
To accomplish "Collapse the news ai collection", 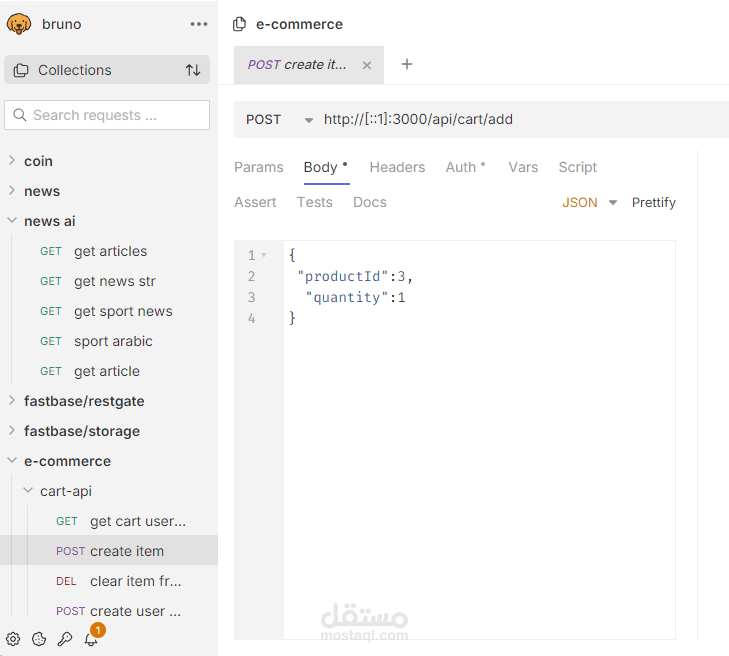I will [12, 221].
